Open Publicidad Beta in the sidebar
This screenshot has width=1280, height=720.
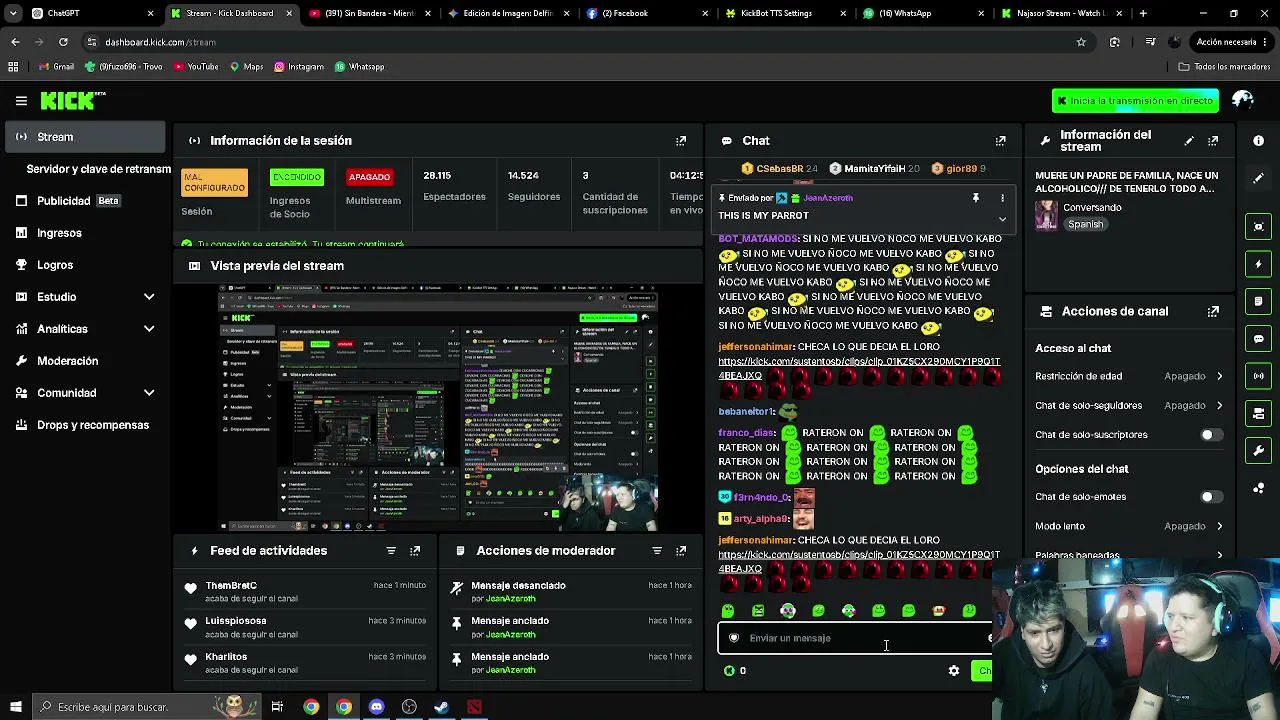pos(84,201)
